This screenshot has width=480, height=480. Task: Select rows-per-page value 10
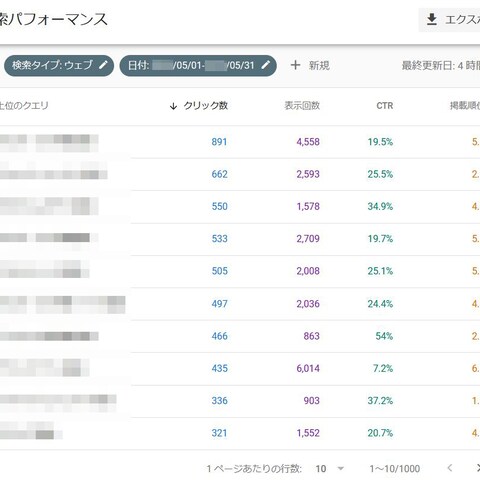point(321,469)
